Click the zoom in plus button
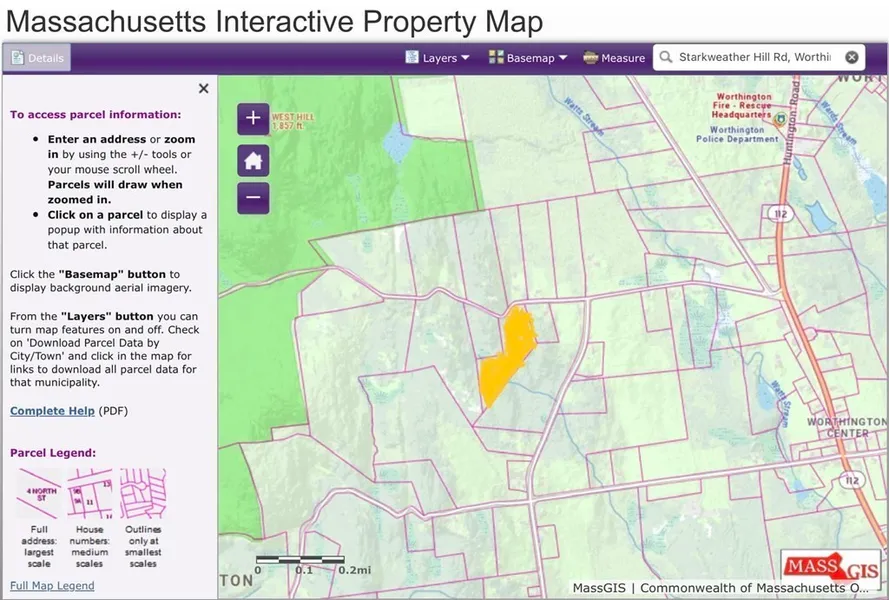The width and height of the screenshot is (889, 600). coord(253,118)
